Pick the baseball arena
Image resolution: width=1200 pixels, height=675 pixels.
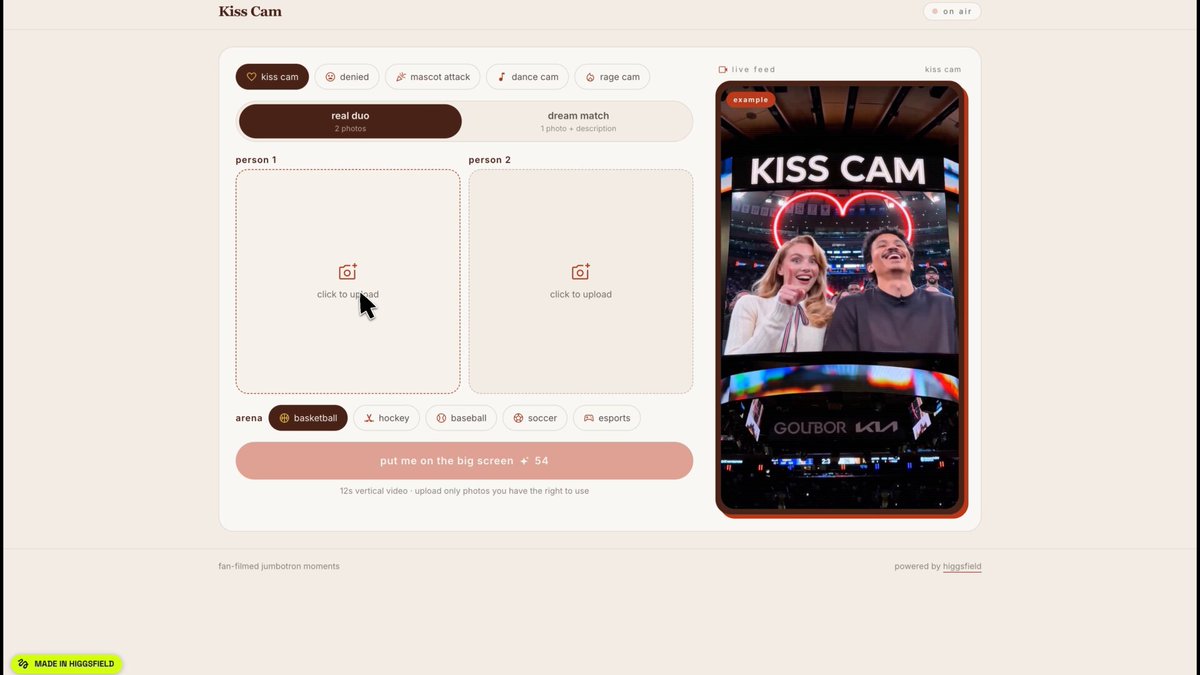[x=461, y=418]
